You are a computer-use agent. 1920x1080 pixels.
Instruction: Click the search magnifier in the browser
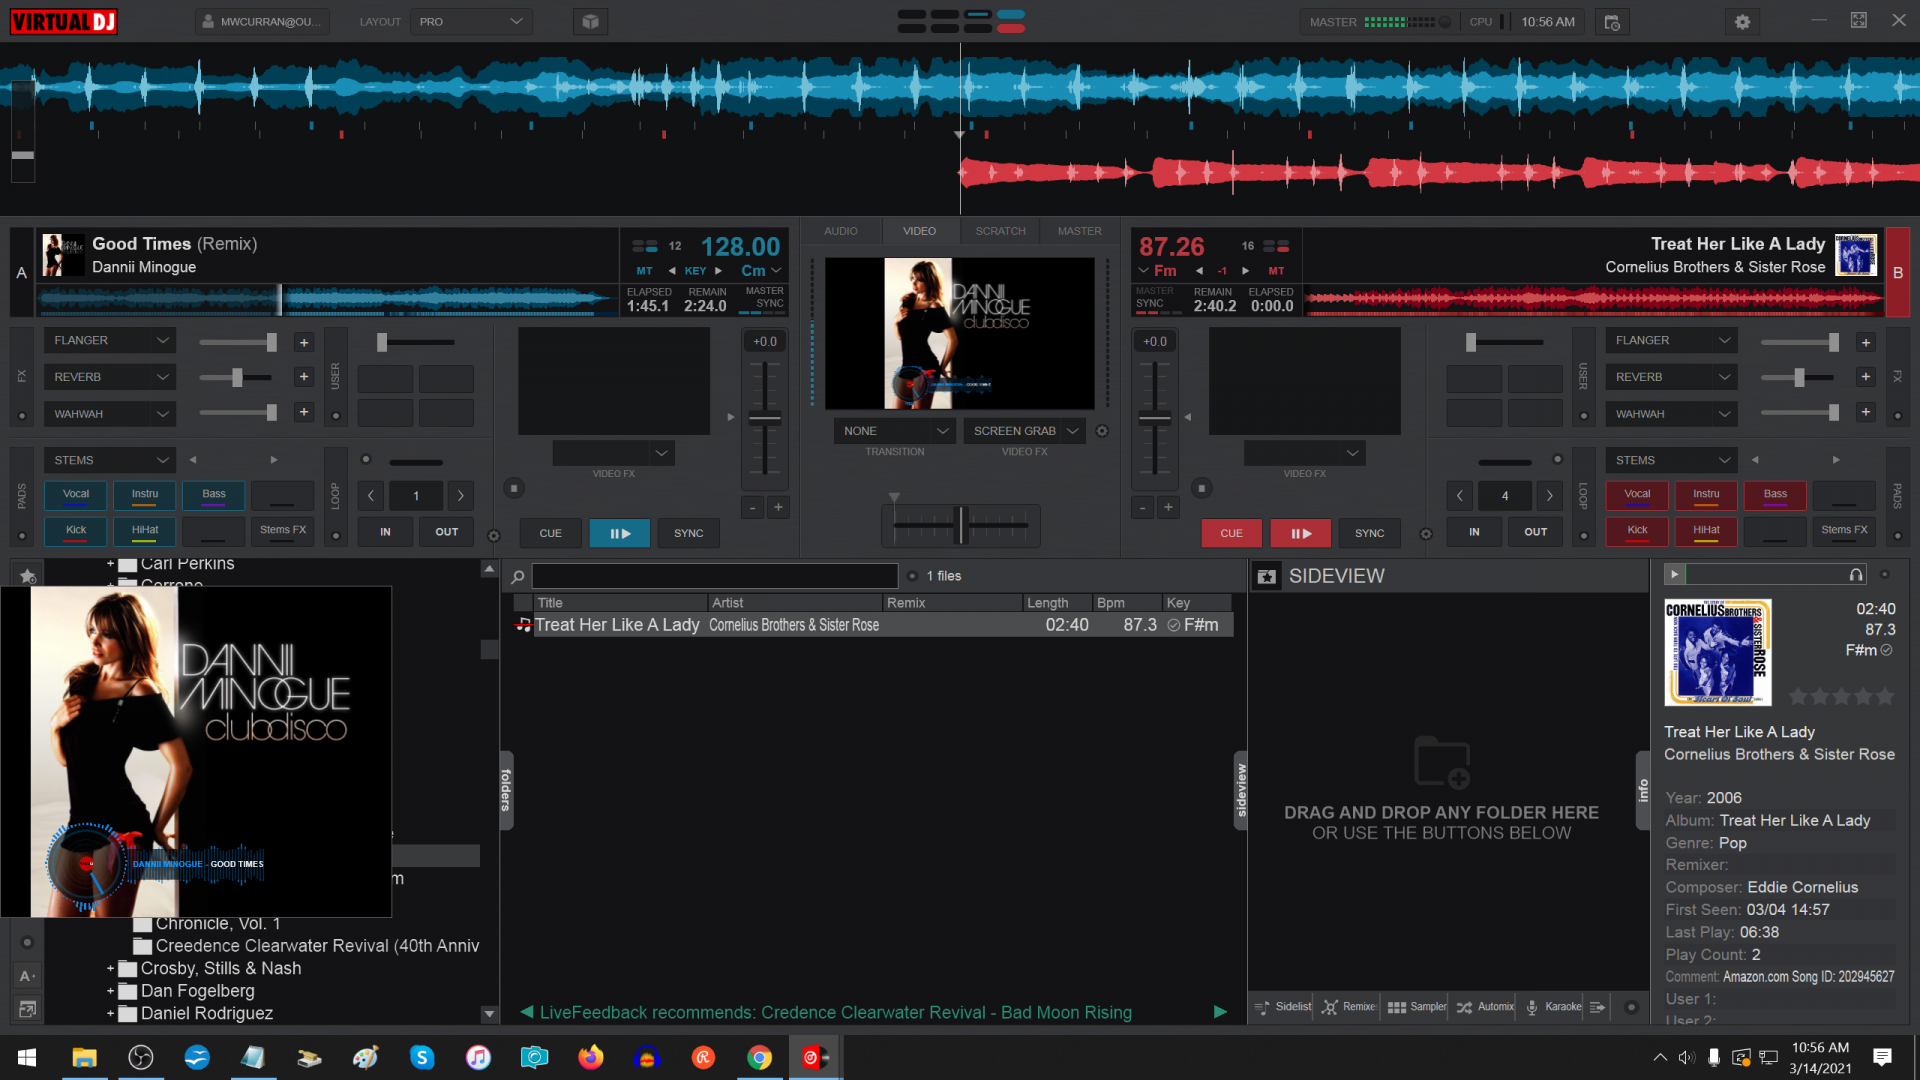click(517, 576)
